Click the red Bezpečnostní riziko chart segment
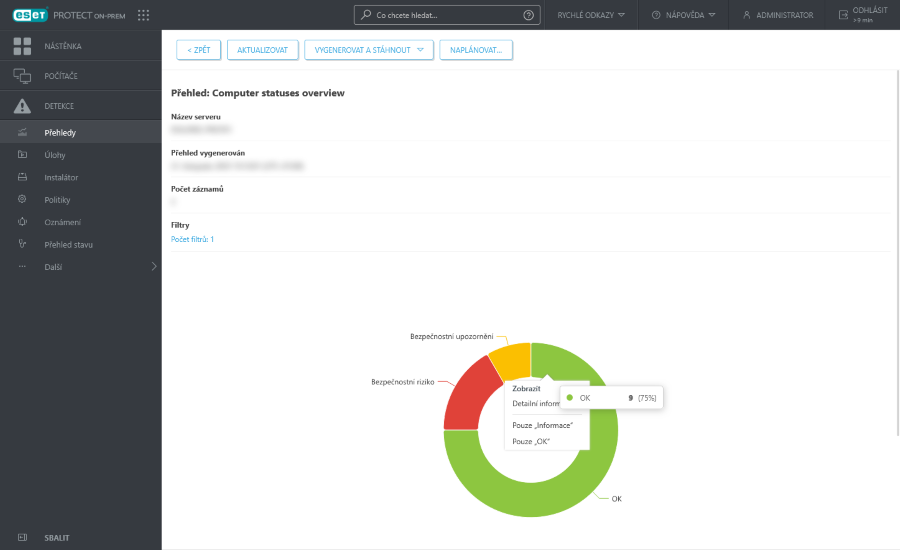The width and height of the screenshot is (900, 550). [462, 403]
